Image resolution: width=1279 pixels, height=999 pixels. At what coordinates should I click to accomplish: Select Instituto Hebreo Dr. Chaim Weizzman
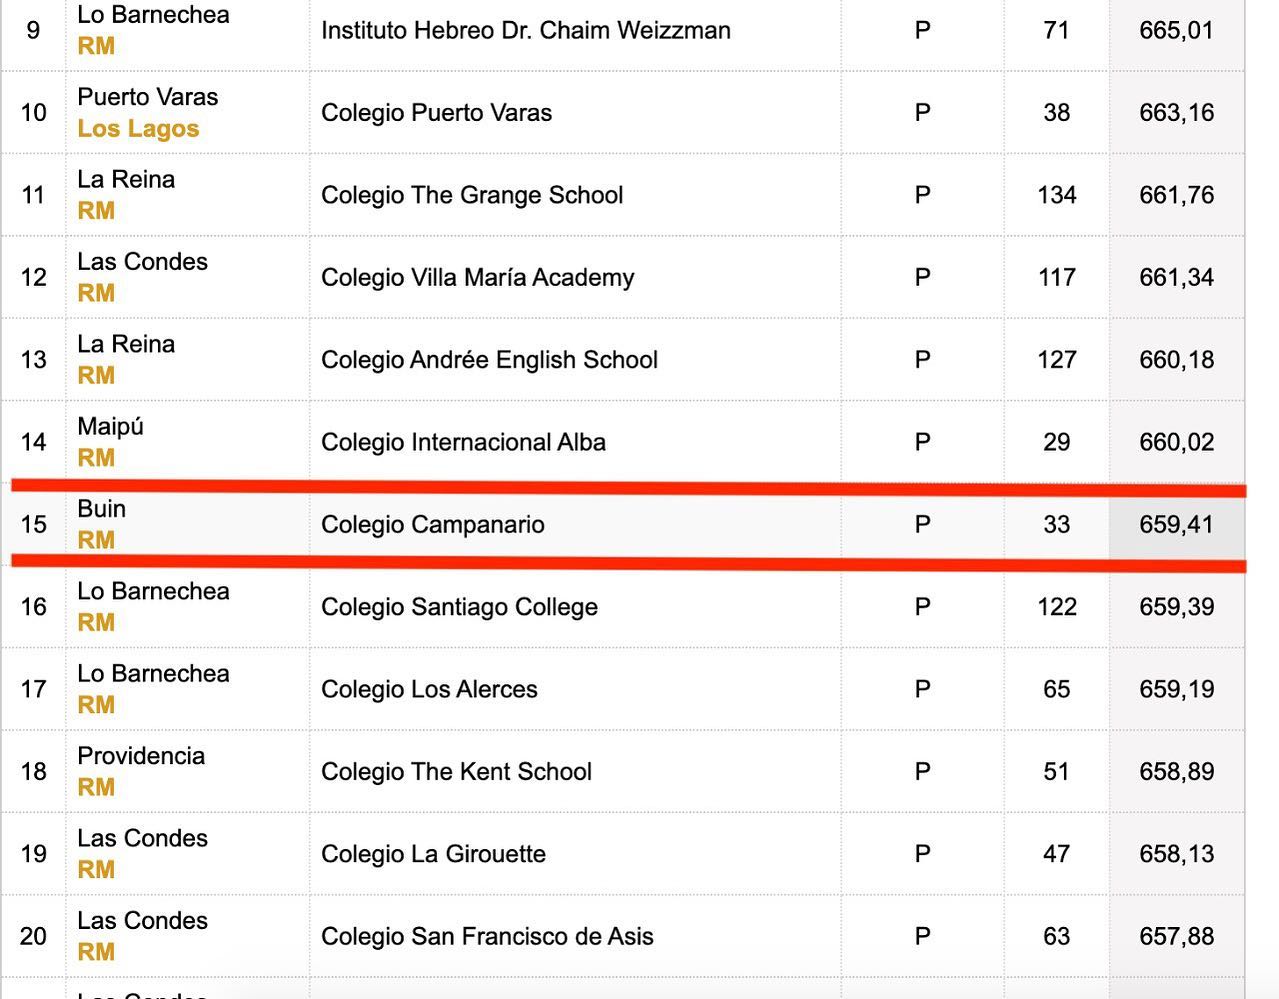click(x=525, y=30)
